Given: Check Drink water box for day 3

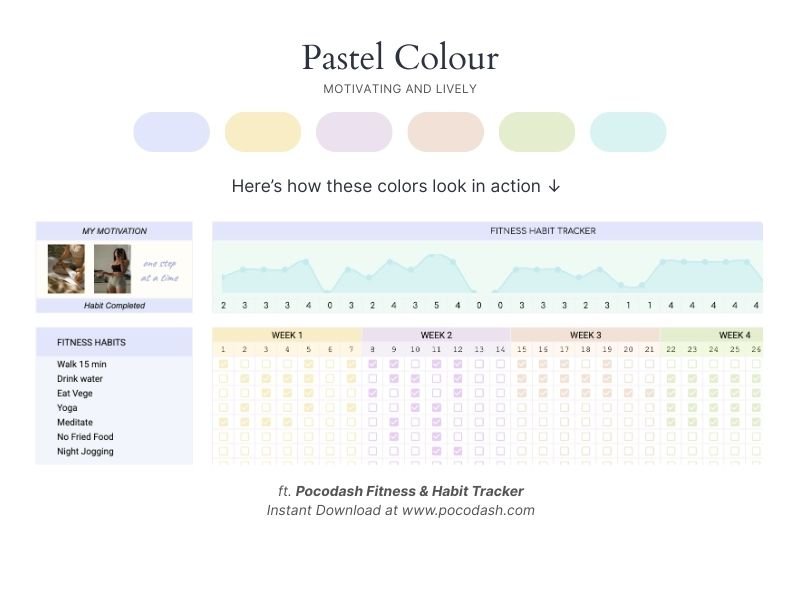Looking at the screenshot, I should tap(266, 379).
